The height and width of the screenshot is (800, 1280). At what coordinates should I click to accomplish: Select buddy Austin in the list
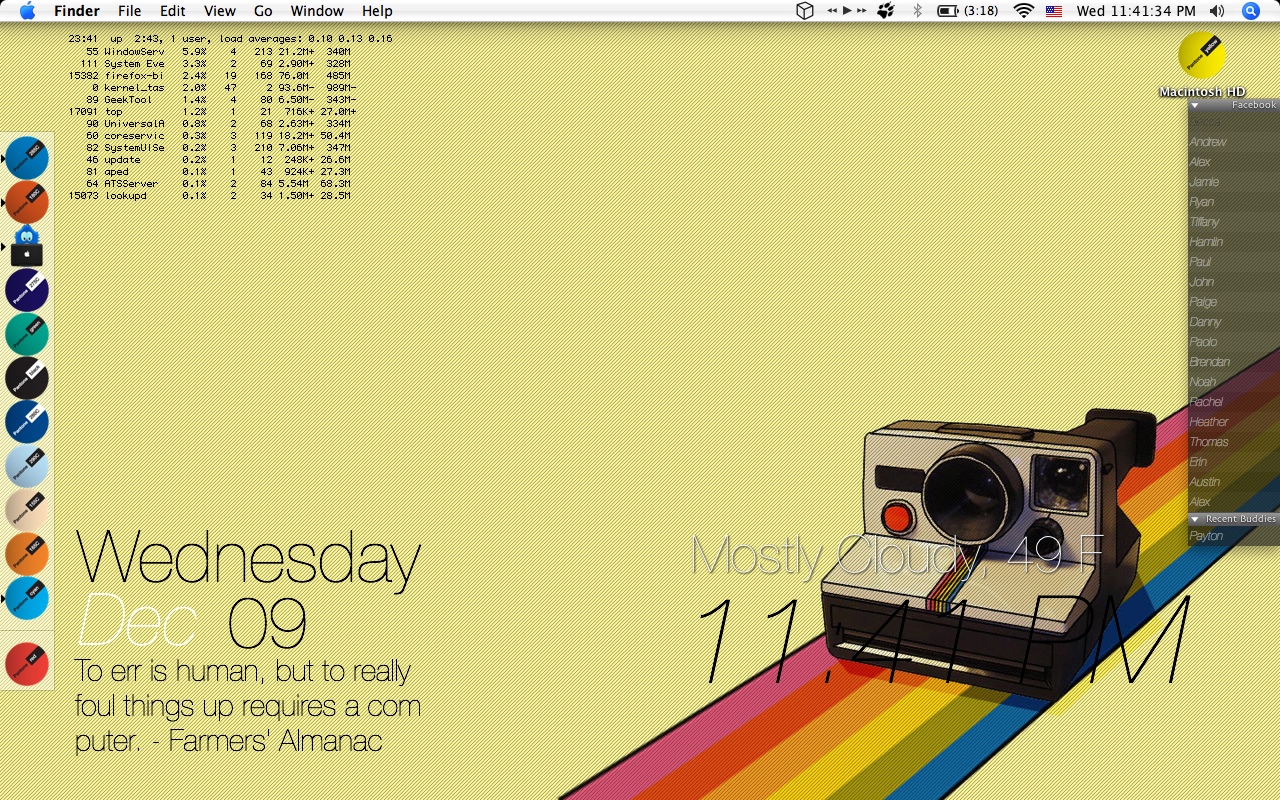click(1234, 482)
